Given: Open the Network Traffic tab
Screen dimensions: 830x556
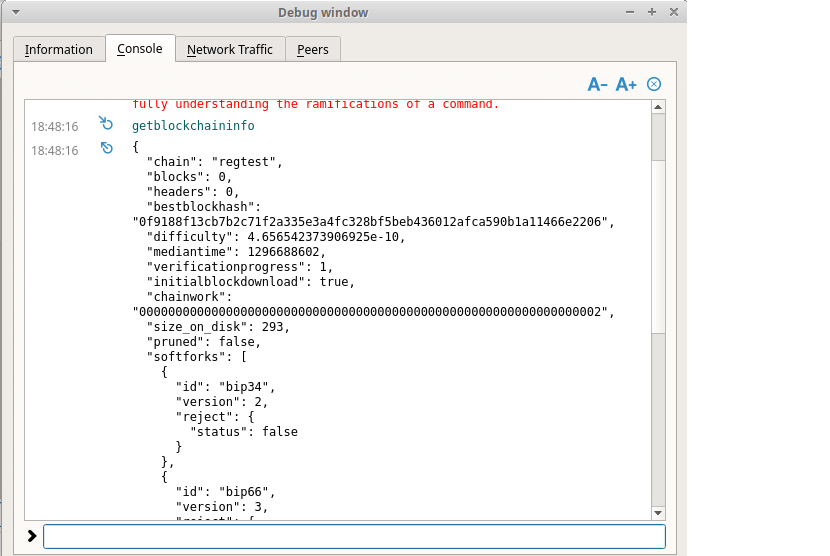Looking at the screenshot, I should click(x=230, y=49).
